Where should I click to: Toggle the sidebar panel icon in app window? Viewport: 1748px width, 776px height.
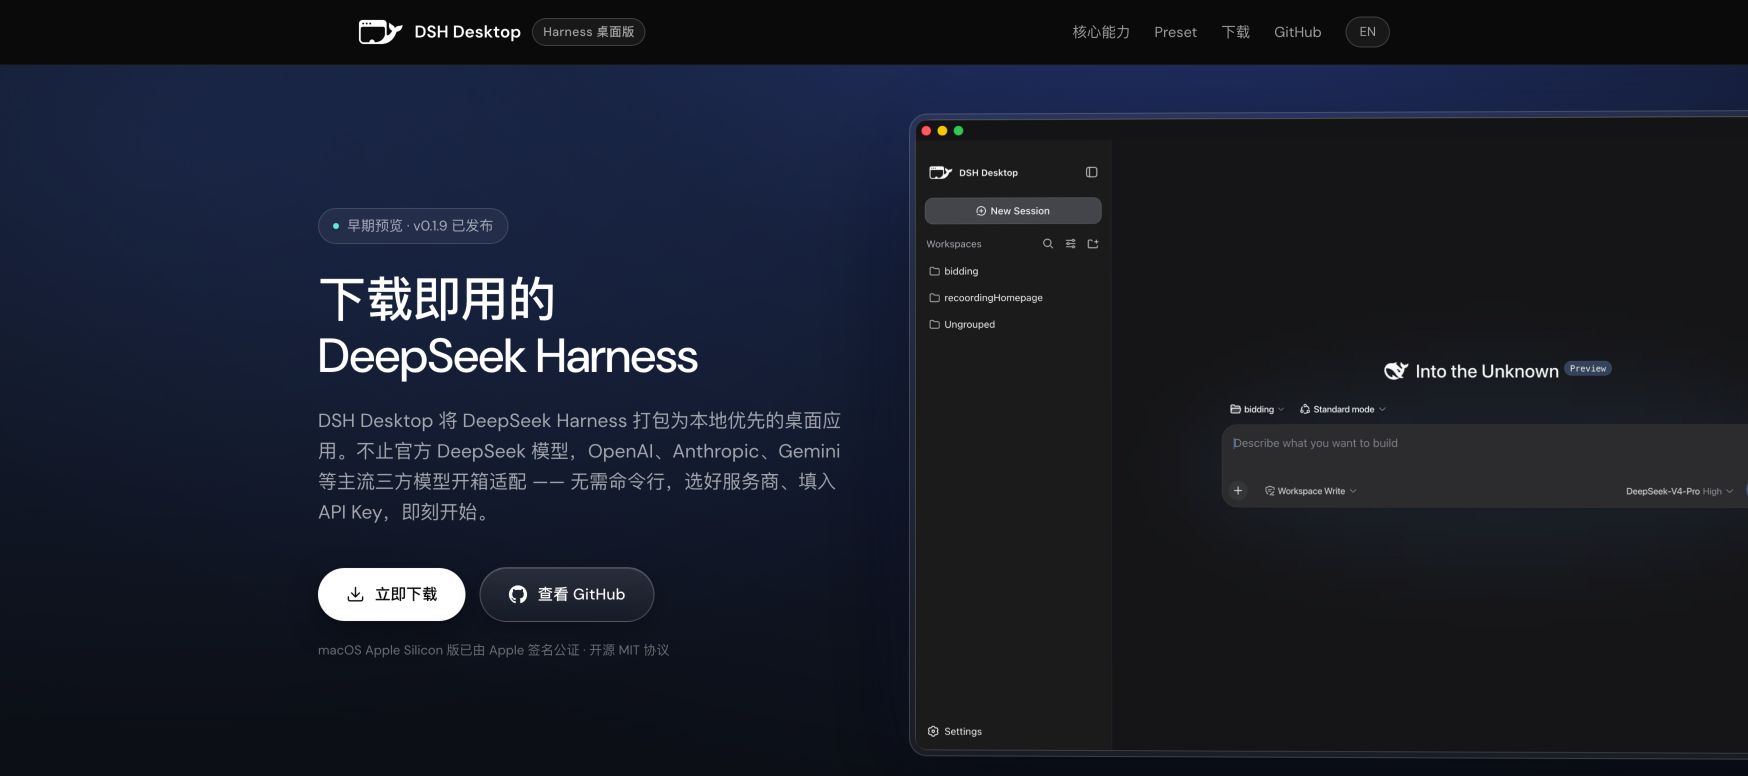1091,172
